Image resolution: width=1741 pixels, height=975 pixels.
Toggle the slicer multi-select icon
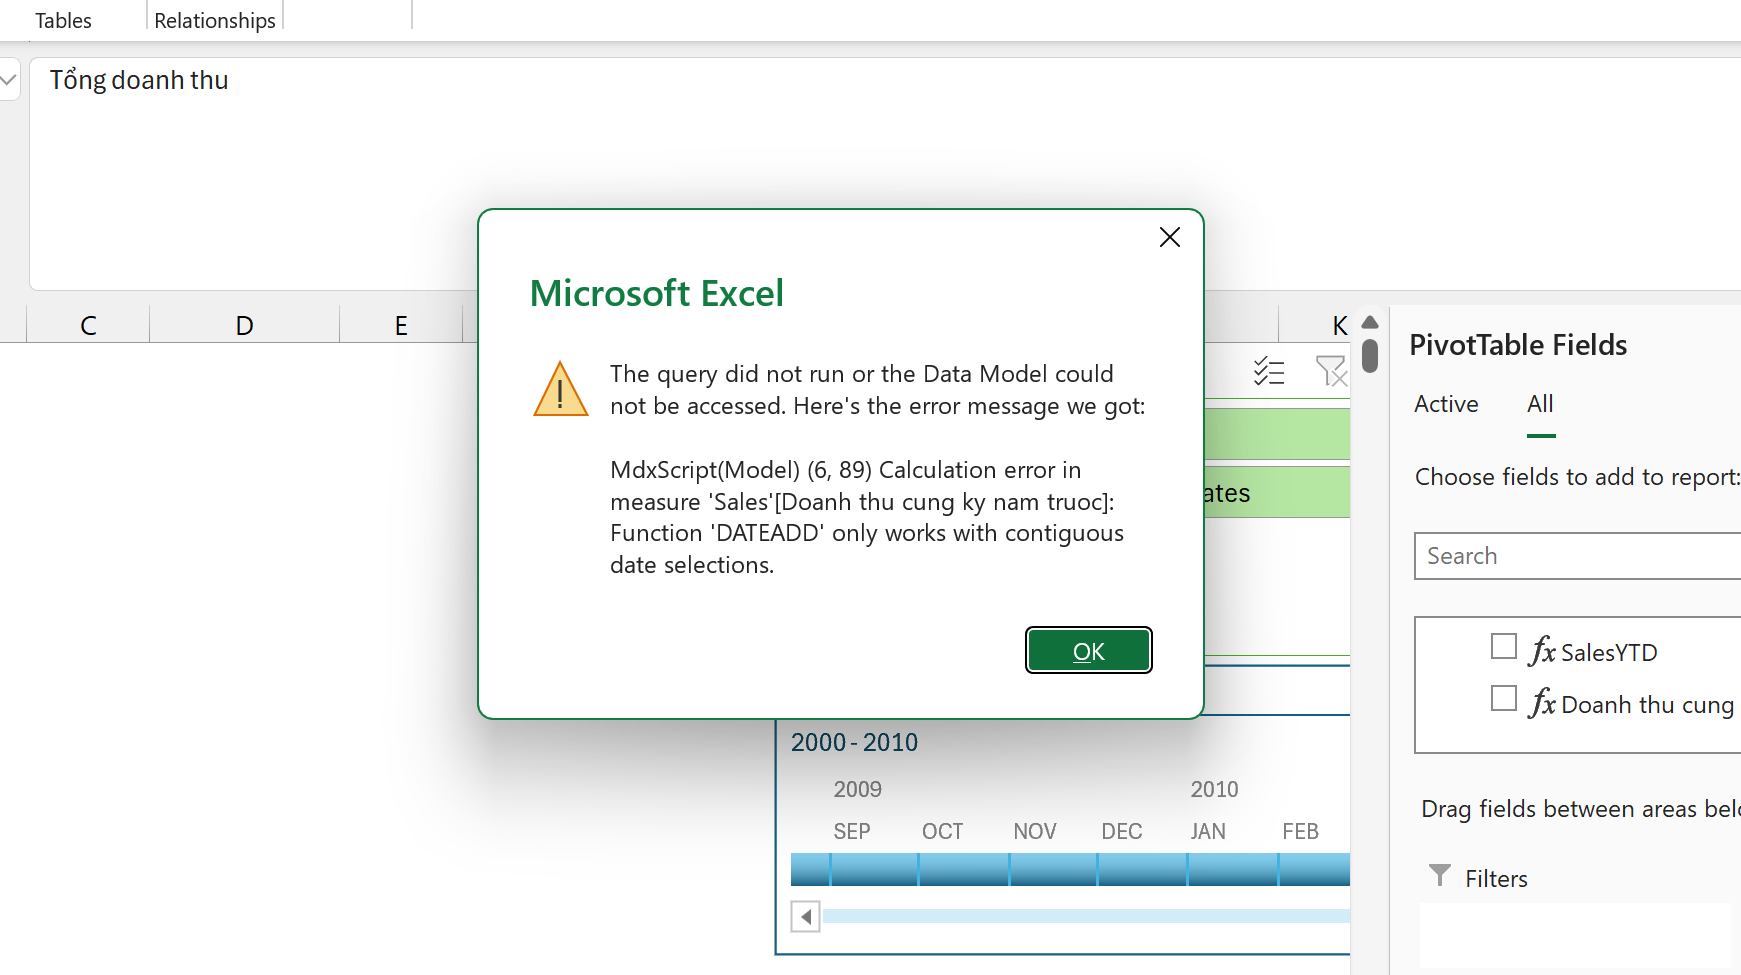pos(1269,372)
